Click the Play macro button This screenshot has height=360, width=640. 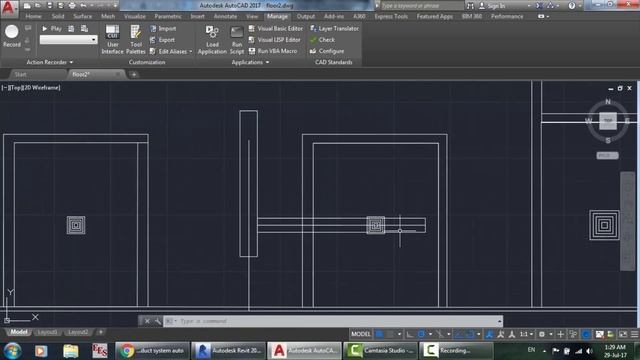(x=52, y=29)
